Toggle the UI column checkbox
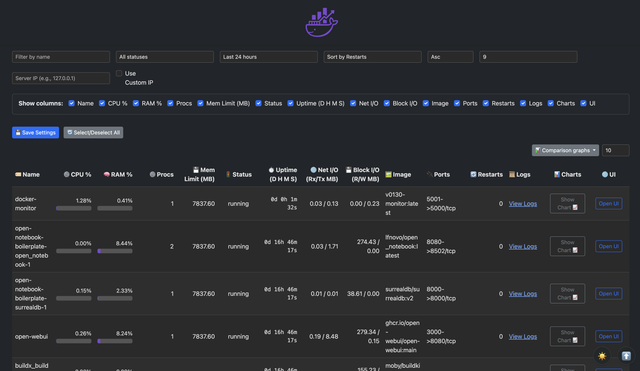 pos(583,103)
